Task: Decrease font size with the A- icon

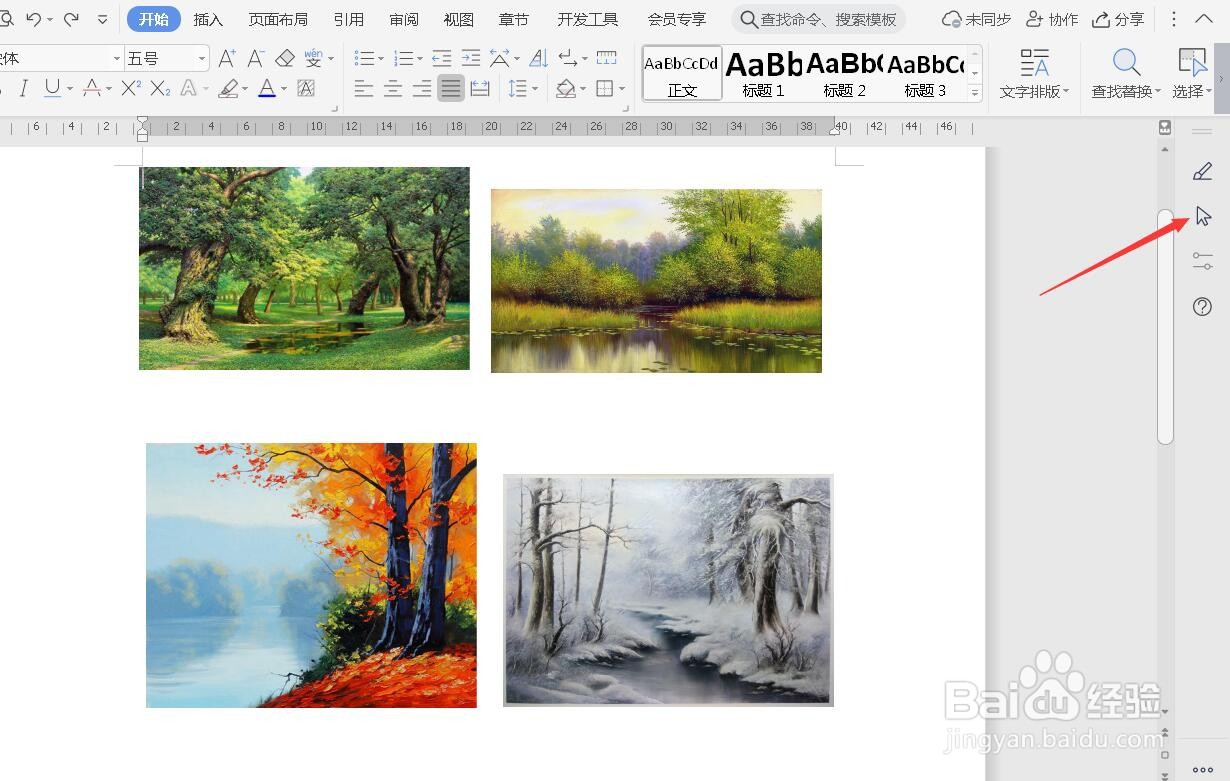Action: [256, 59]
